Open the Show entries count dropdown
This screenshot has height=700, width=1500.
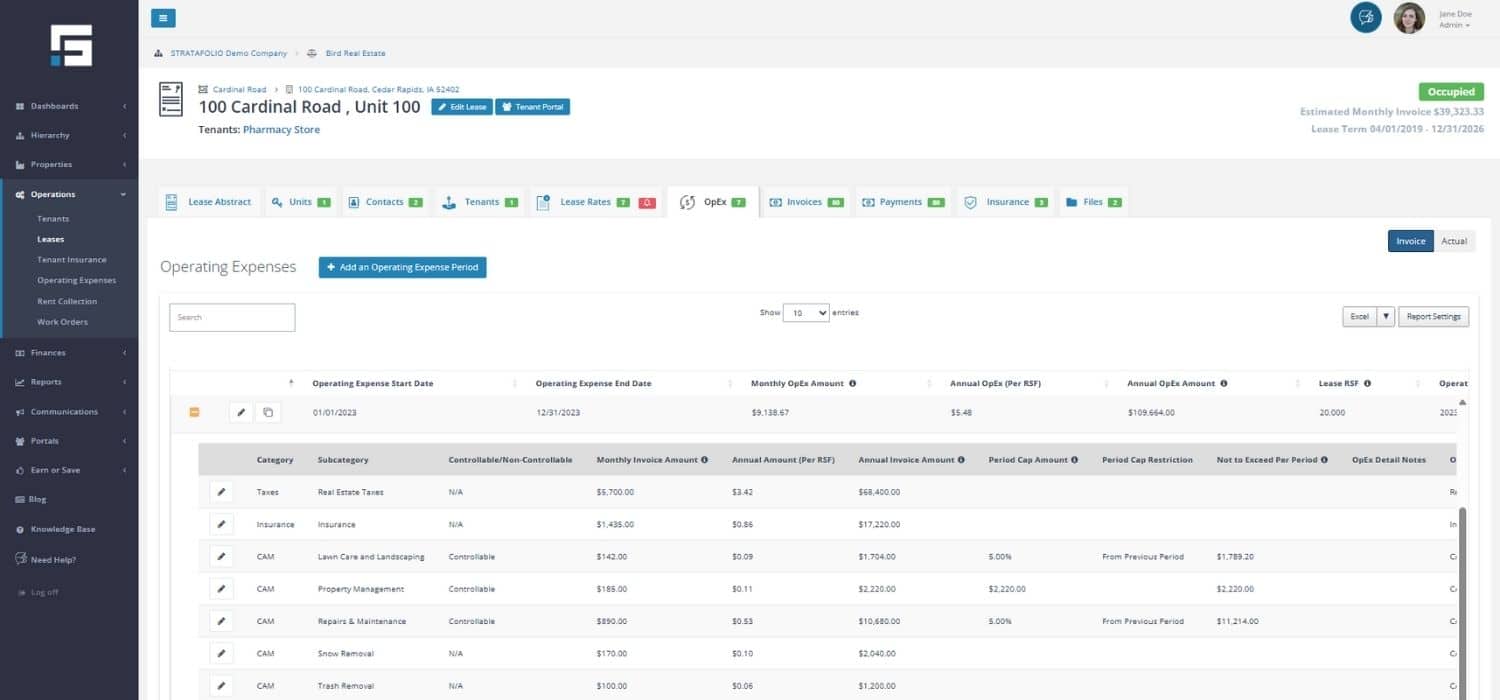pos(806,313)
